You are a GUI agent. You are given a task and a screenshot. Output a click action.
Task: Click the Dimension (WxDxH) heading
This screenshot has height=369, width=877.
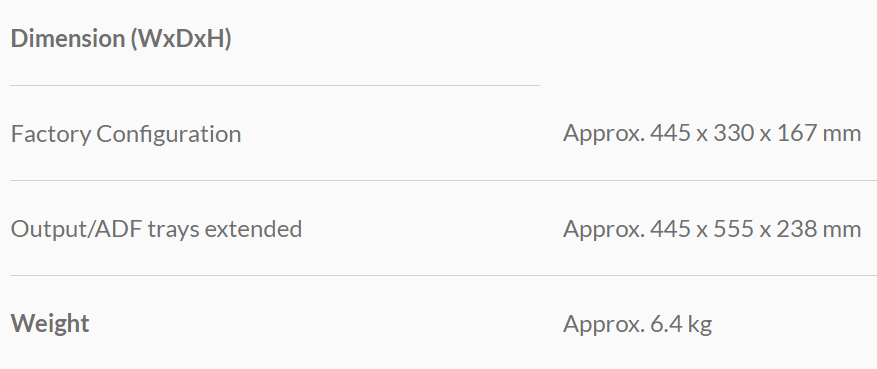[x=121, y=39]
